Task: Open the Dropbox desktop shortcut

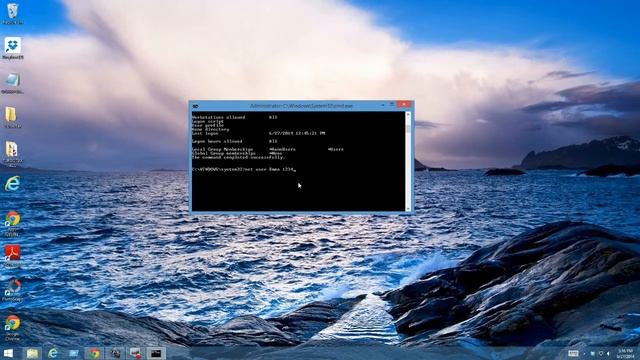Action: point(13,48)
